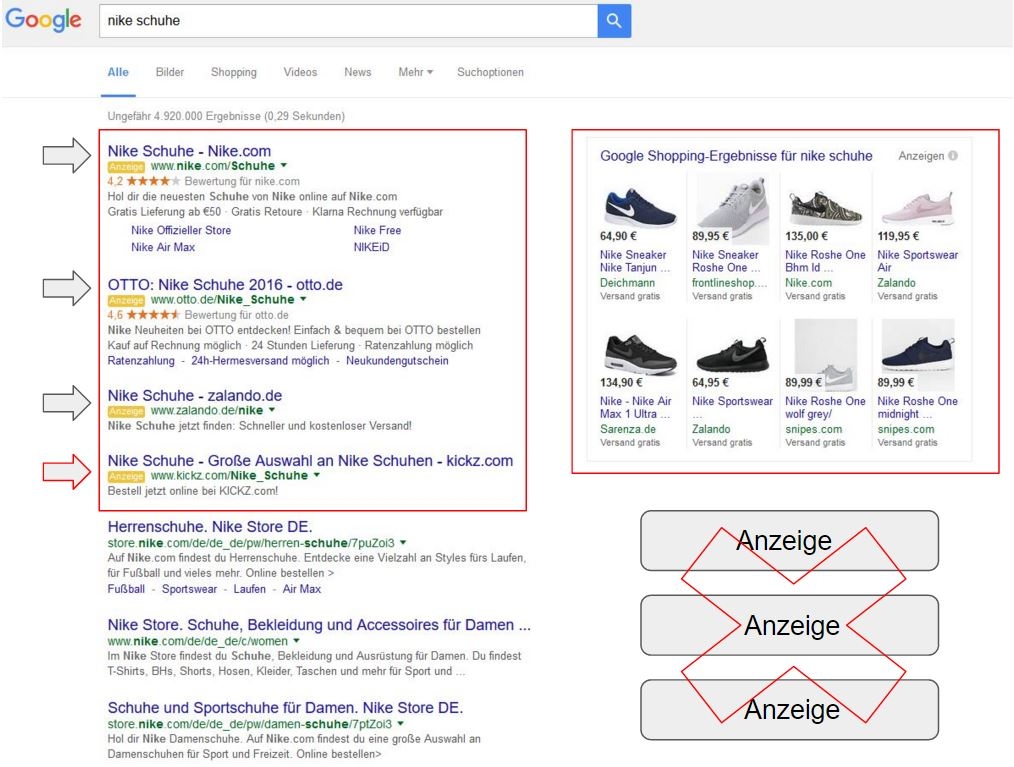Expand arrow beside damen-schuhe result URL
This screenshot has height=767, width=1014.
[400, 724]
